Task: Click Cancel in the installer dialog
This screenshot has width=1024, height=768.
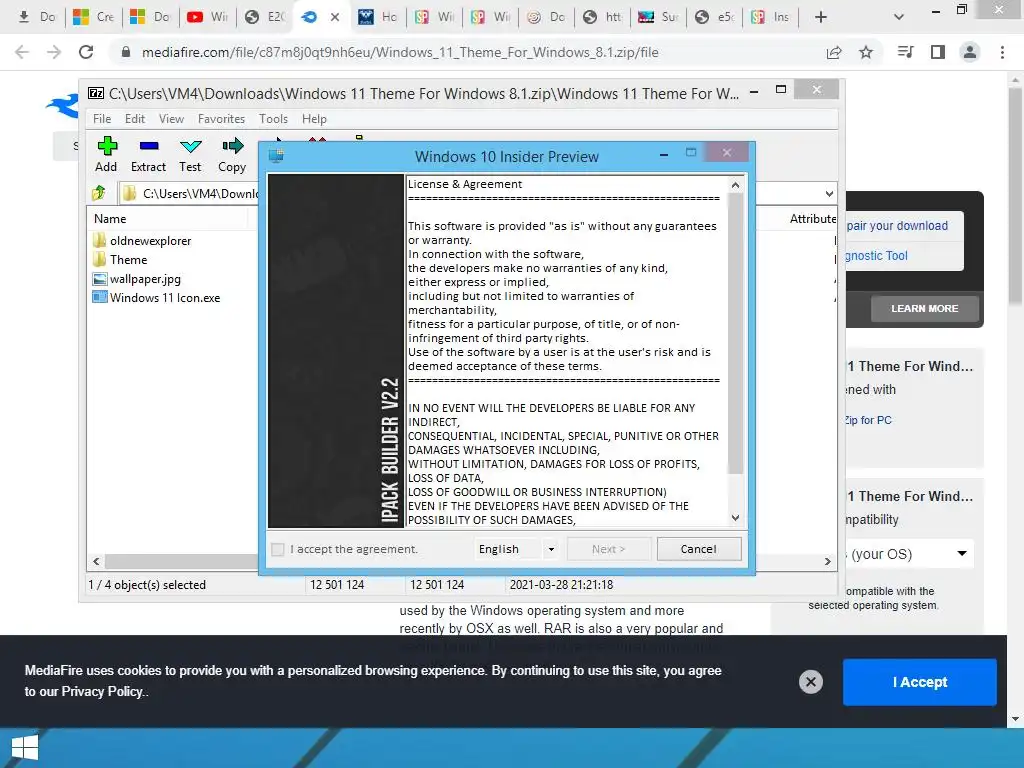Action: [699, 549]
